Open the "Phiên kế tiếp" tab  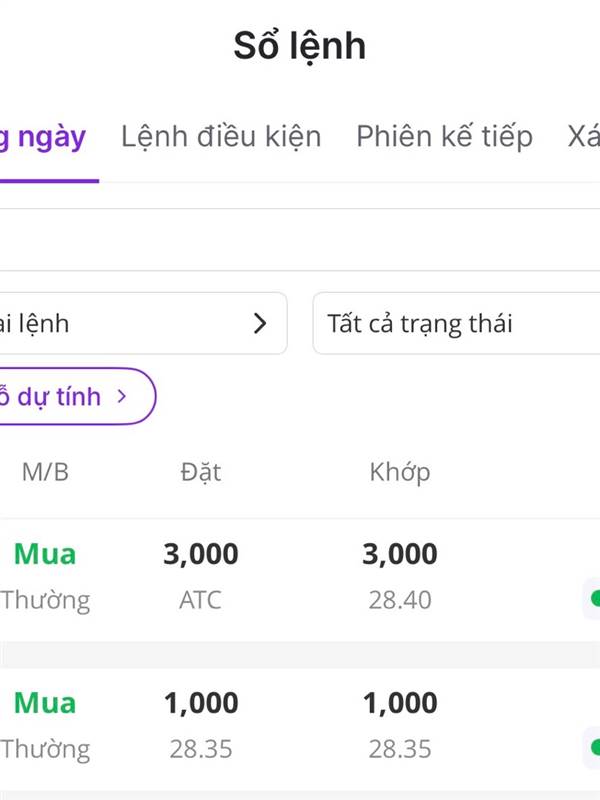tap(444, 136)
